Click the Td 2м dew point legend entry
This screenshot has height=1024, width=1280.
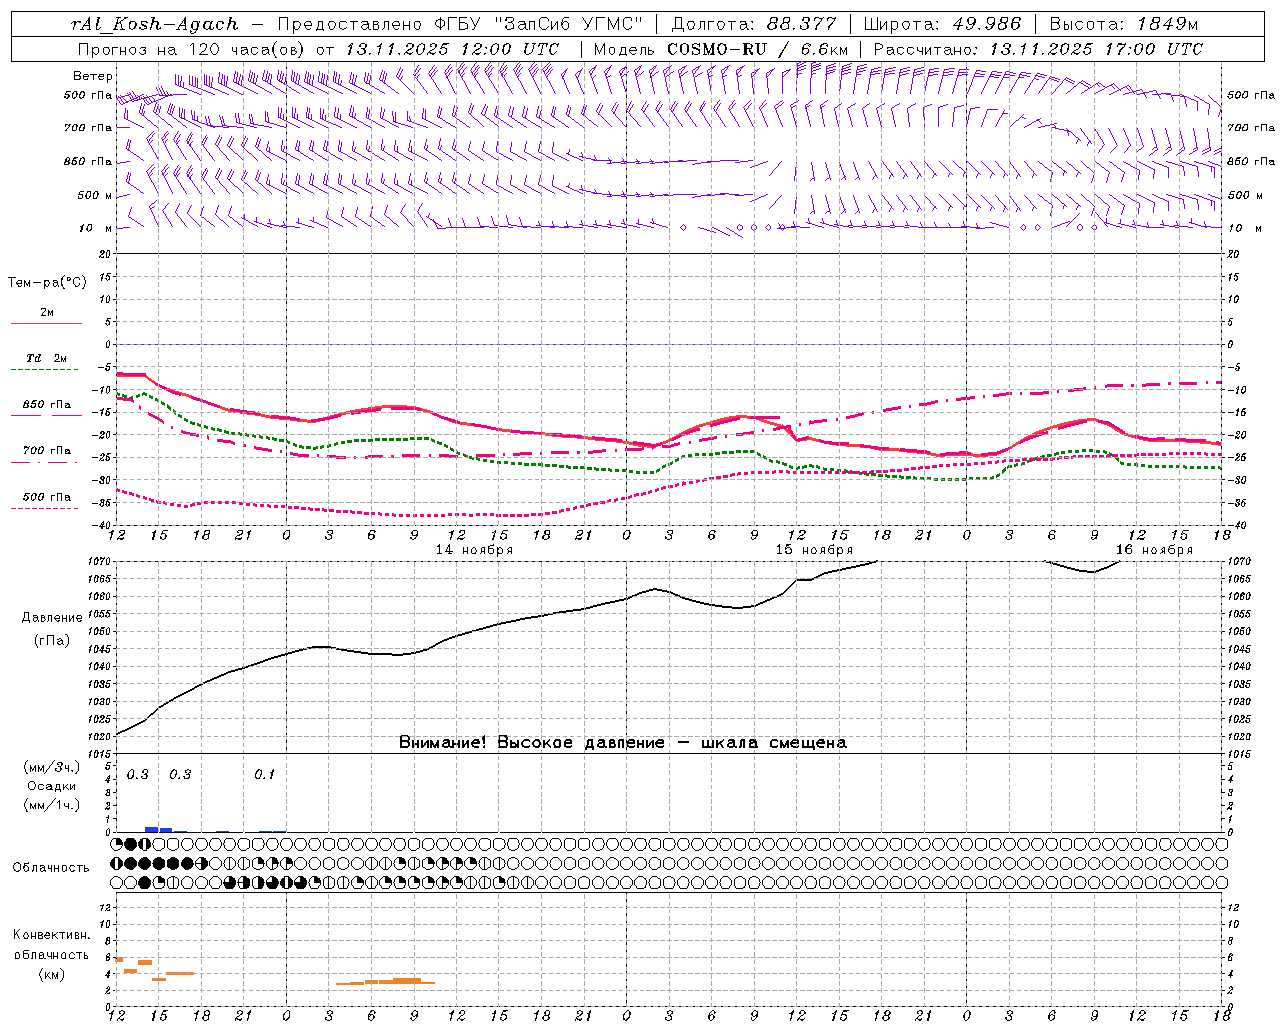click(46, 358)
